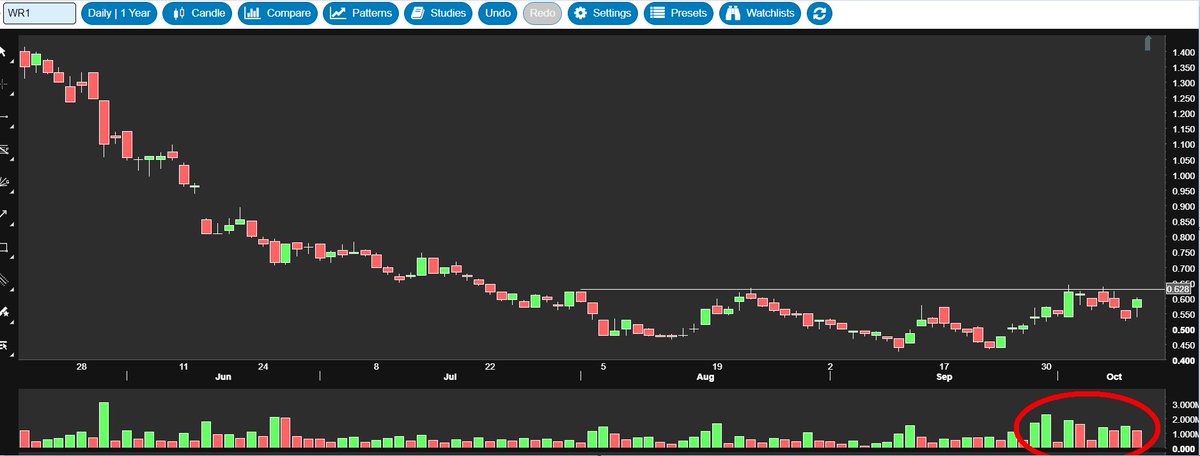The image size is (1200, 456).
Task: Click the arrow icon at chart top-right corner
Action: pyautogui.click(x=1149, y=42)
